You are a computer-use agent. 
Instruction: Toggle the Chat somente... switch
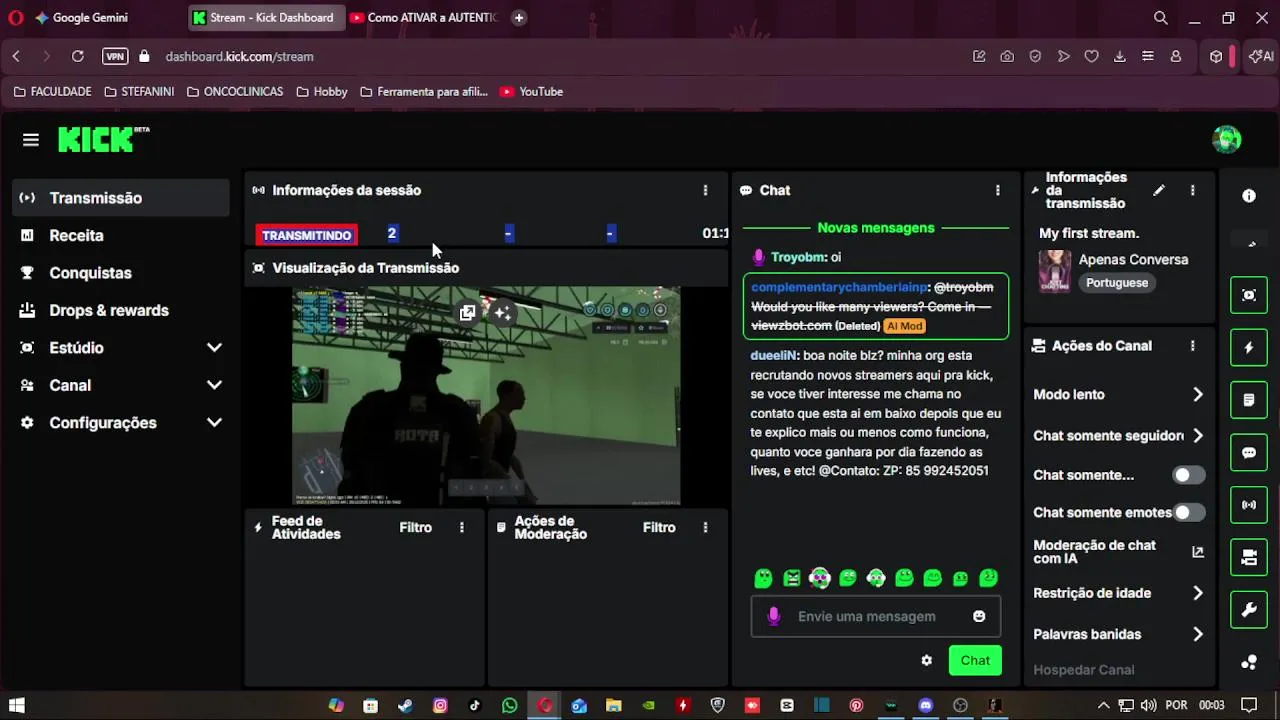(x=1188, y=475)
